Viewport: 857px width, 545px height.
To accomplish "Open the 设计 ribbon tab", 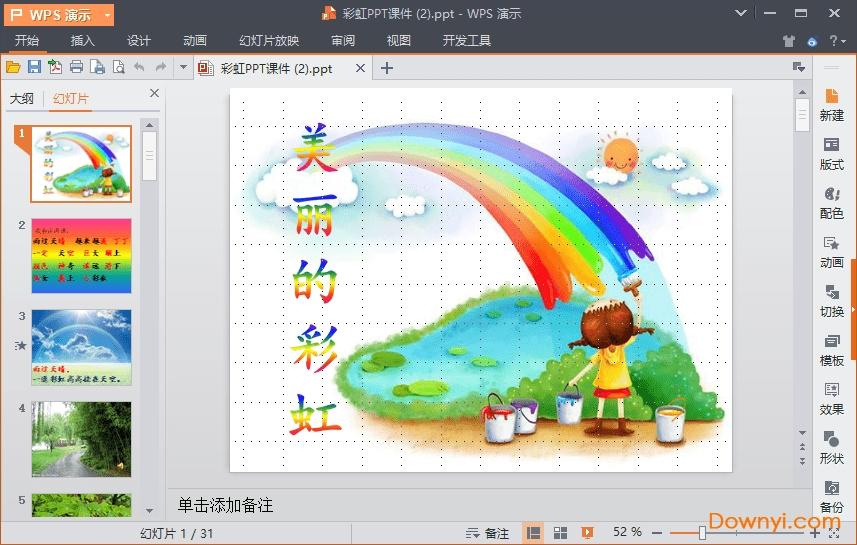I will tap(139, 40).
